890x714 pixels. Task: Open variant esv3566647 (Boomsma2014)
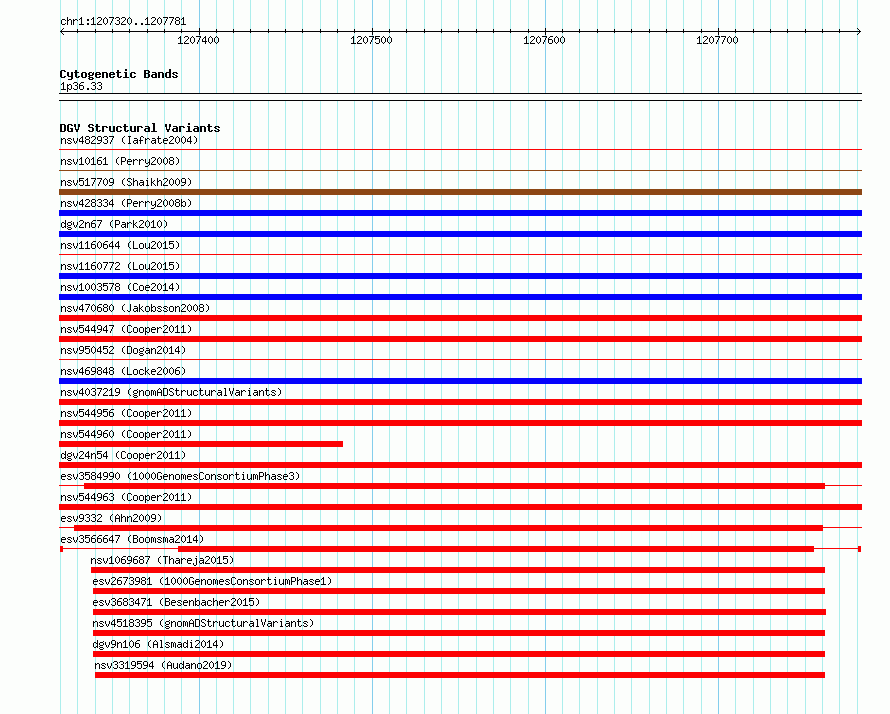coord(132,539)
